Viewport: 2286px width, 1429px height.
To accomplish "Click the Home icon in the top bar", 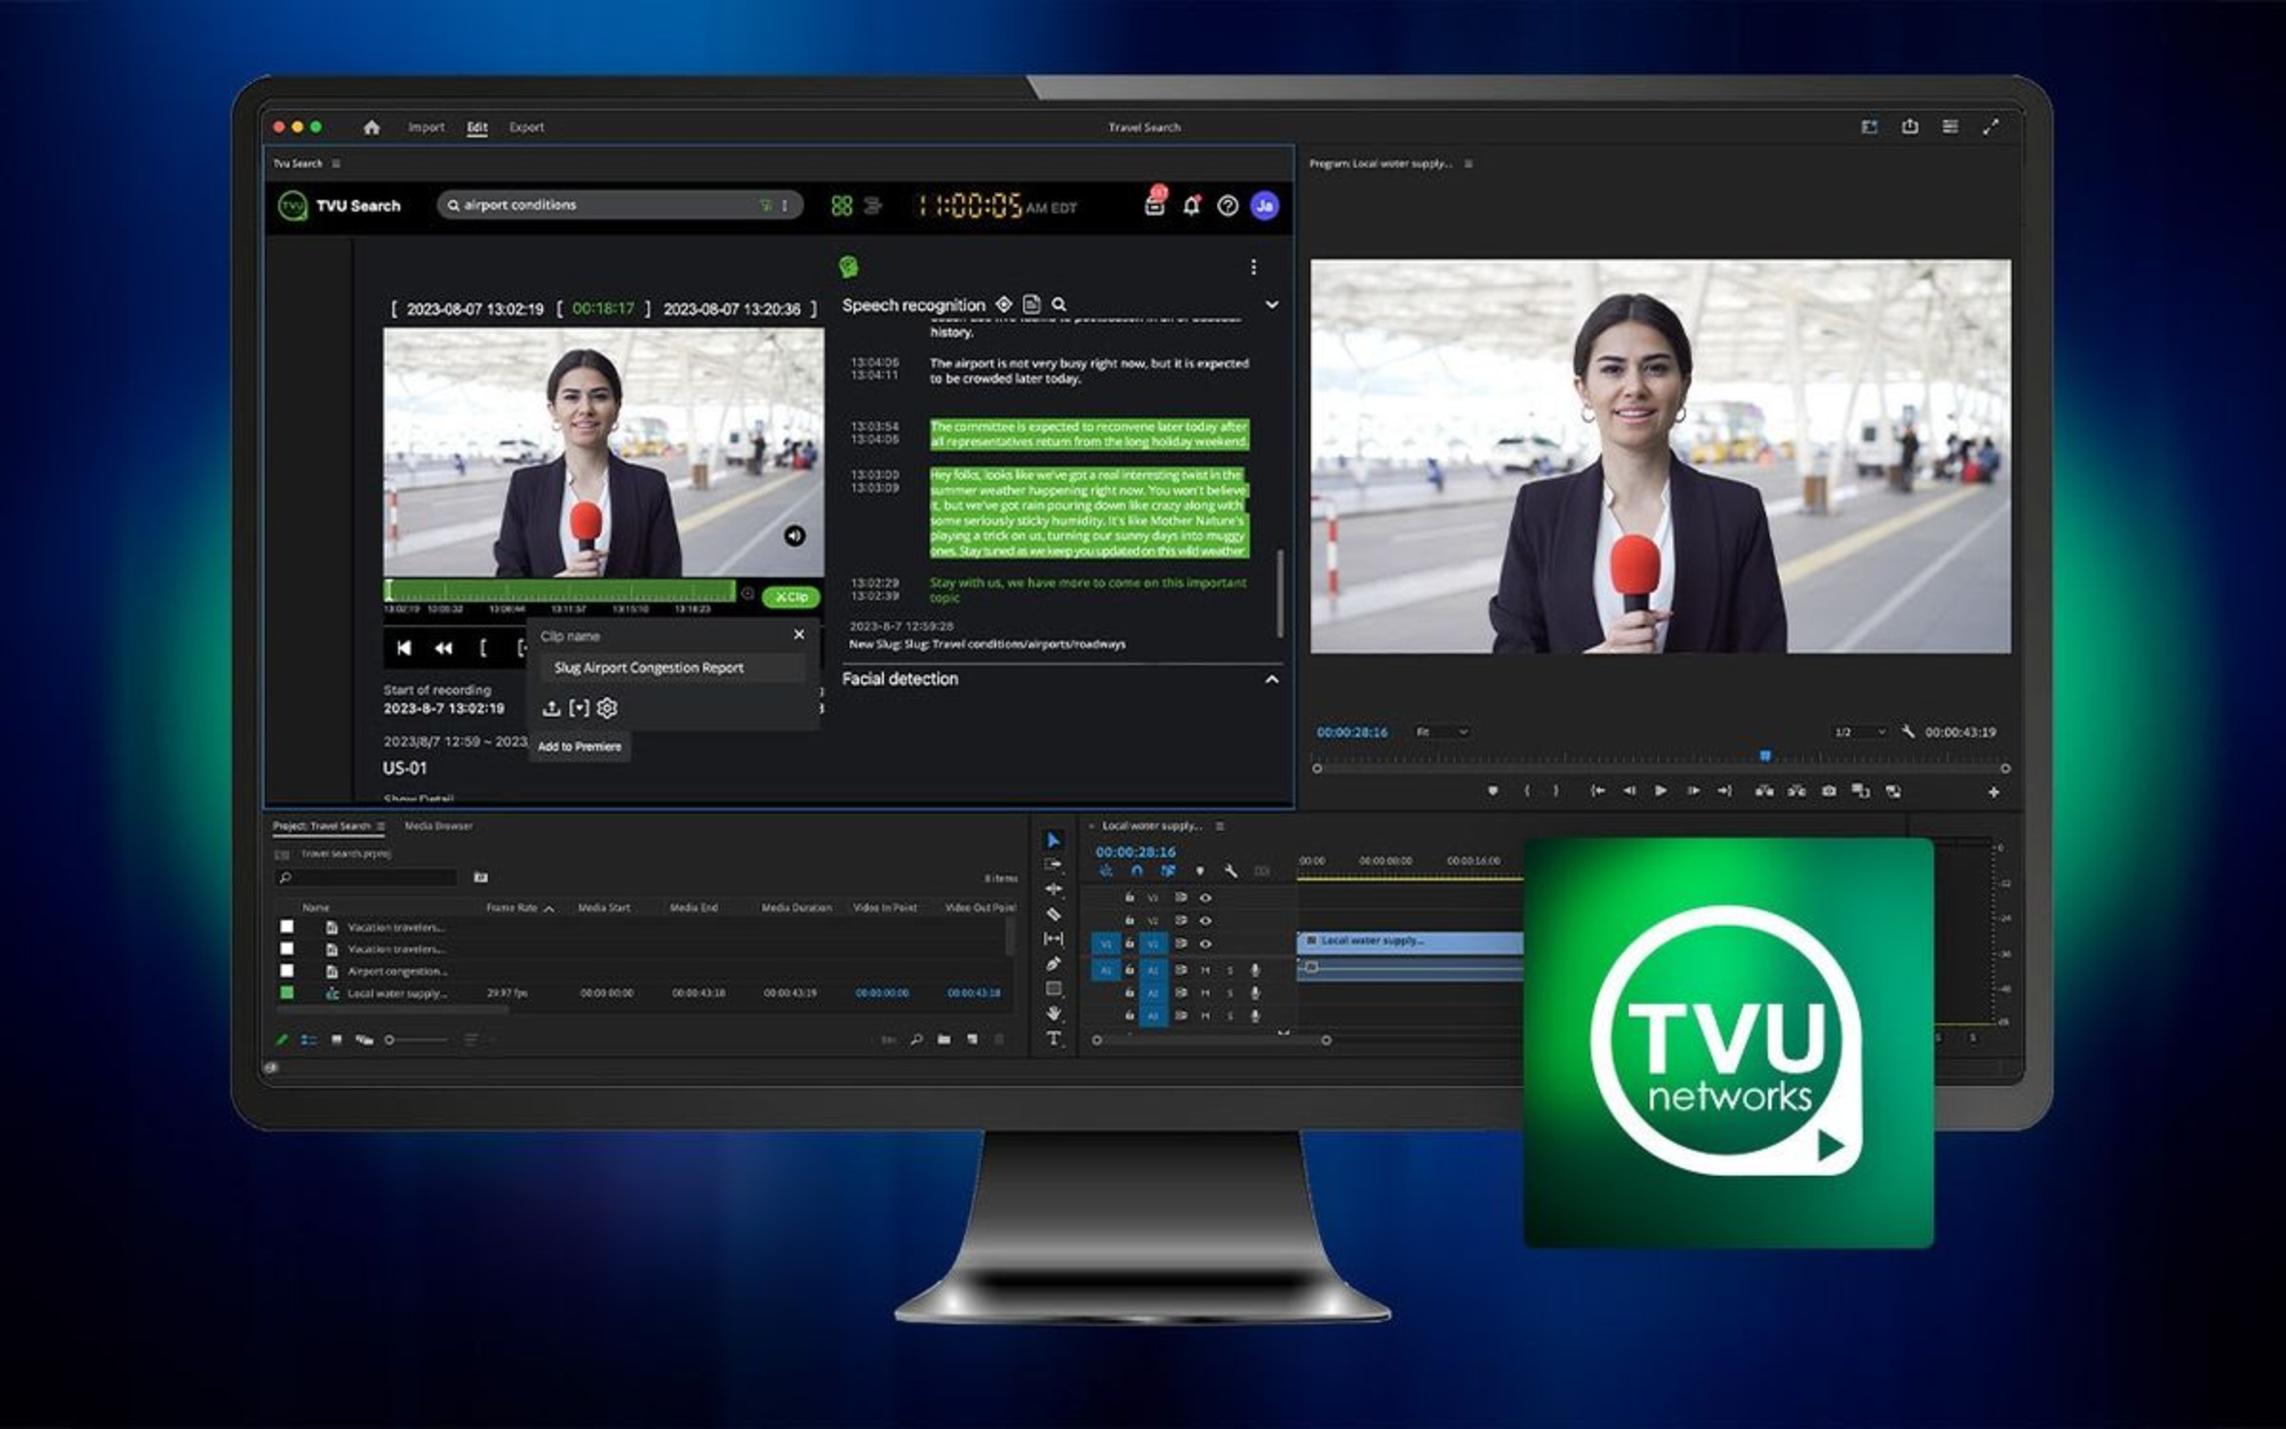I will click(x=372, y=127).
